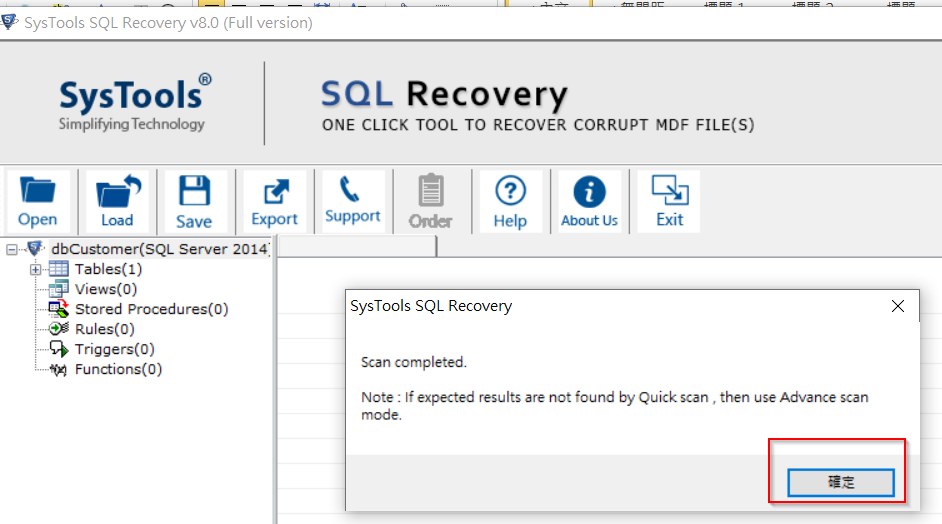Screen dimensions: 942x524
Task: Click the Functions icon in tree
Action: point(59,369)
